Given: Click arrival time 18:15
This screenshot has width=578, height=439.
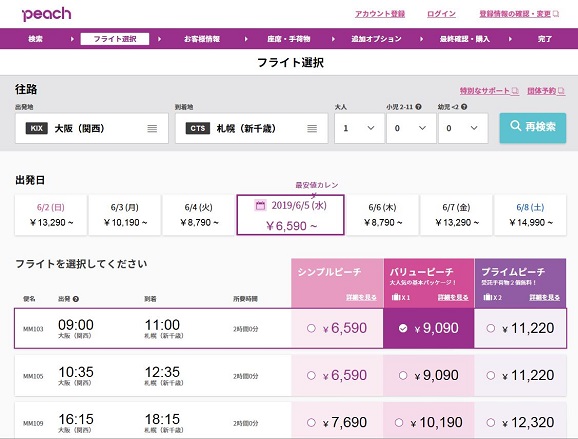Looking at the screenshot, I should [162, 419].
